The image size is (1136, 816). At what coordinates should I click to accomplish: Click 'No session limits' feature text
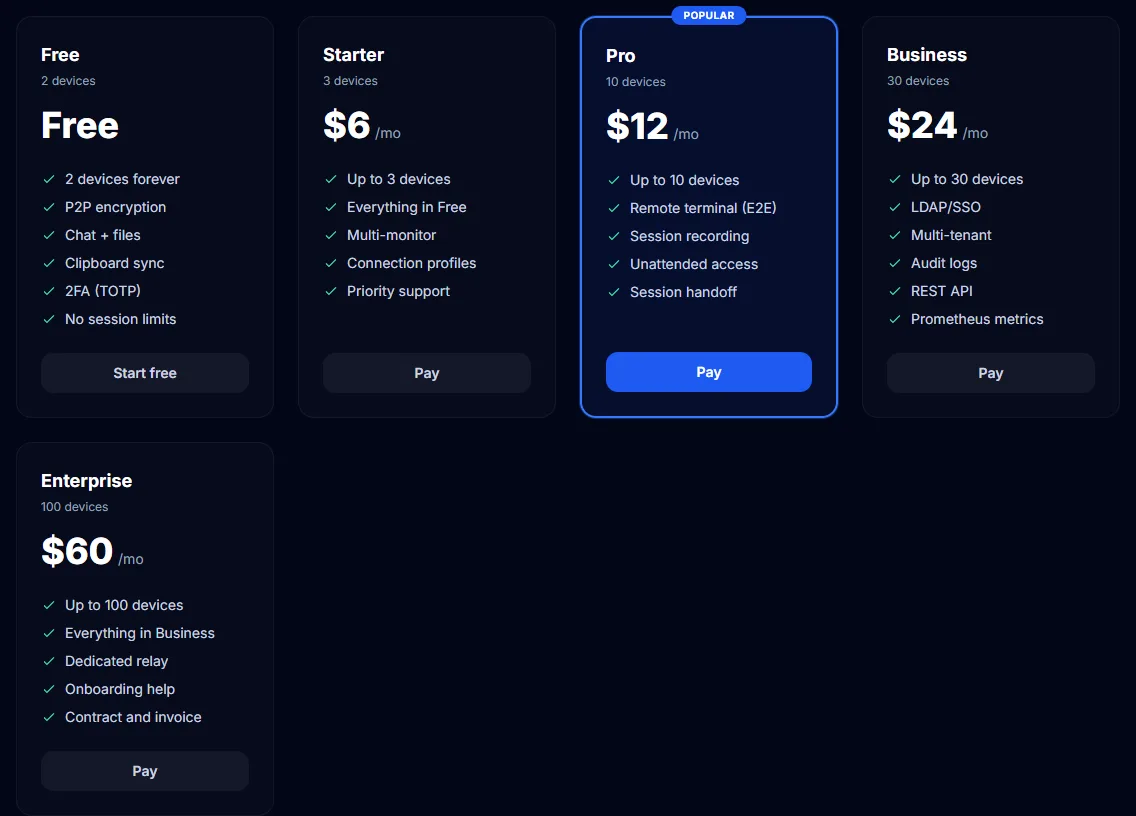tap(120, 319)
